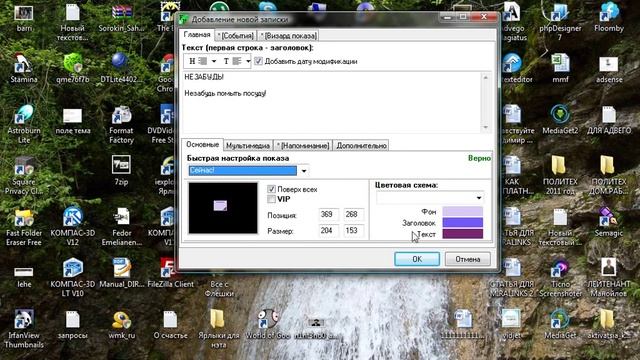Select the 'Ярлыки для нэта' folder icon

(x=218, y=329)
